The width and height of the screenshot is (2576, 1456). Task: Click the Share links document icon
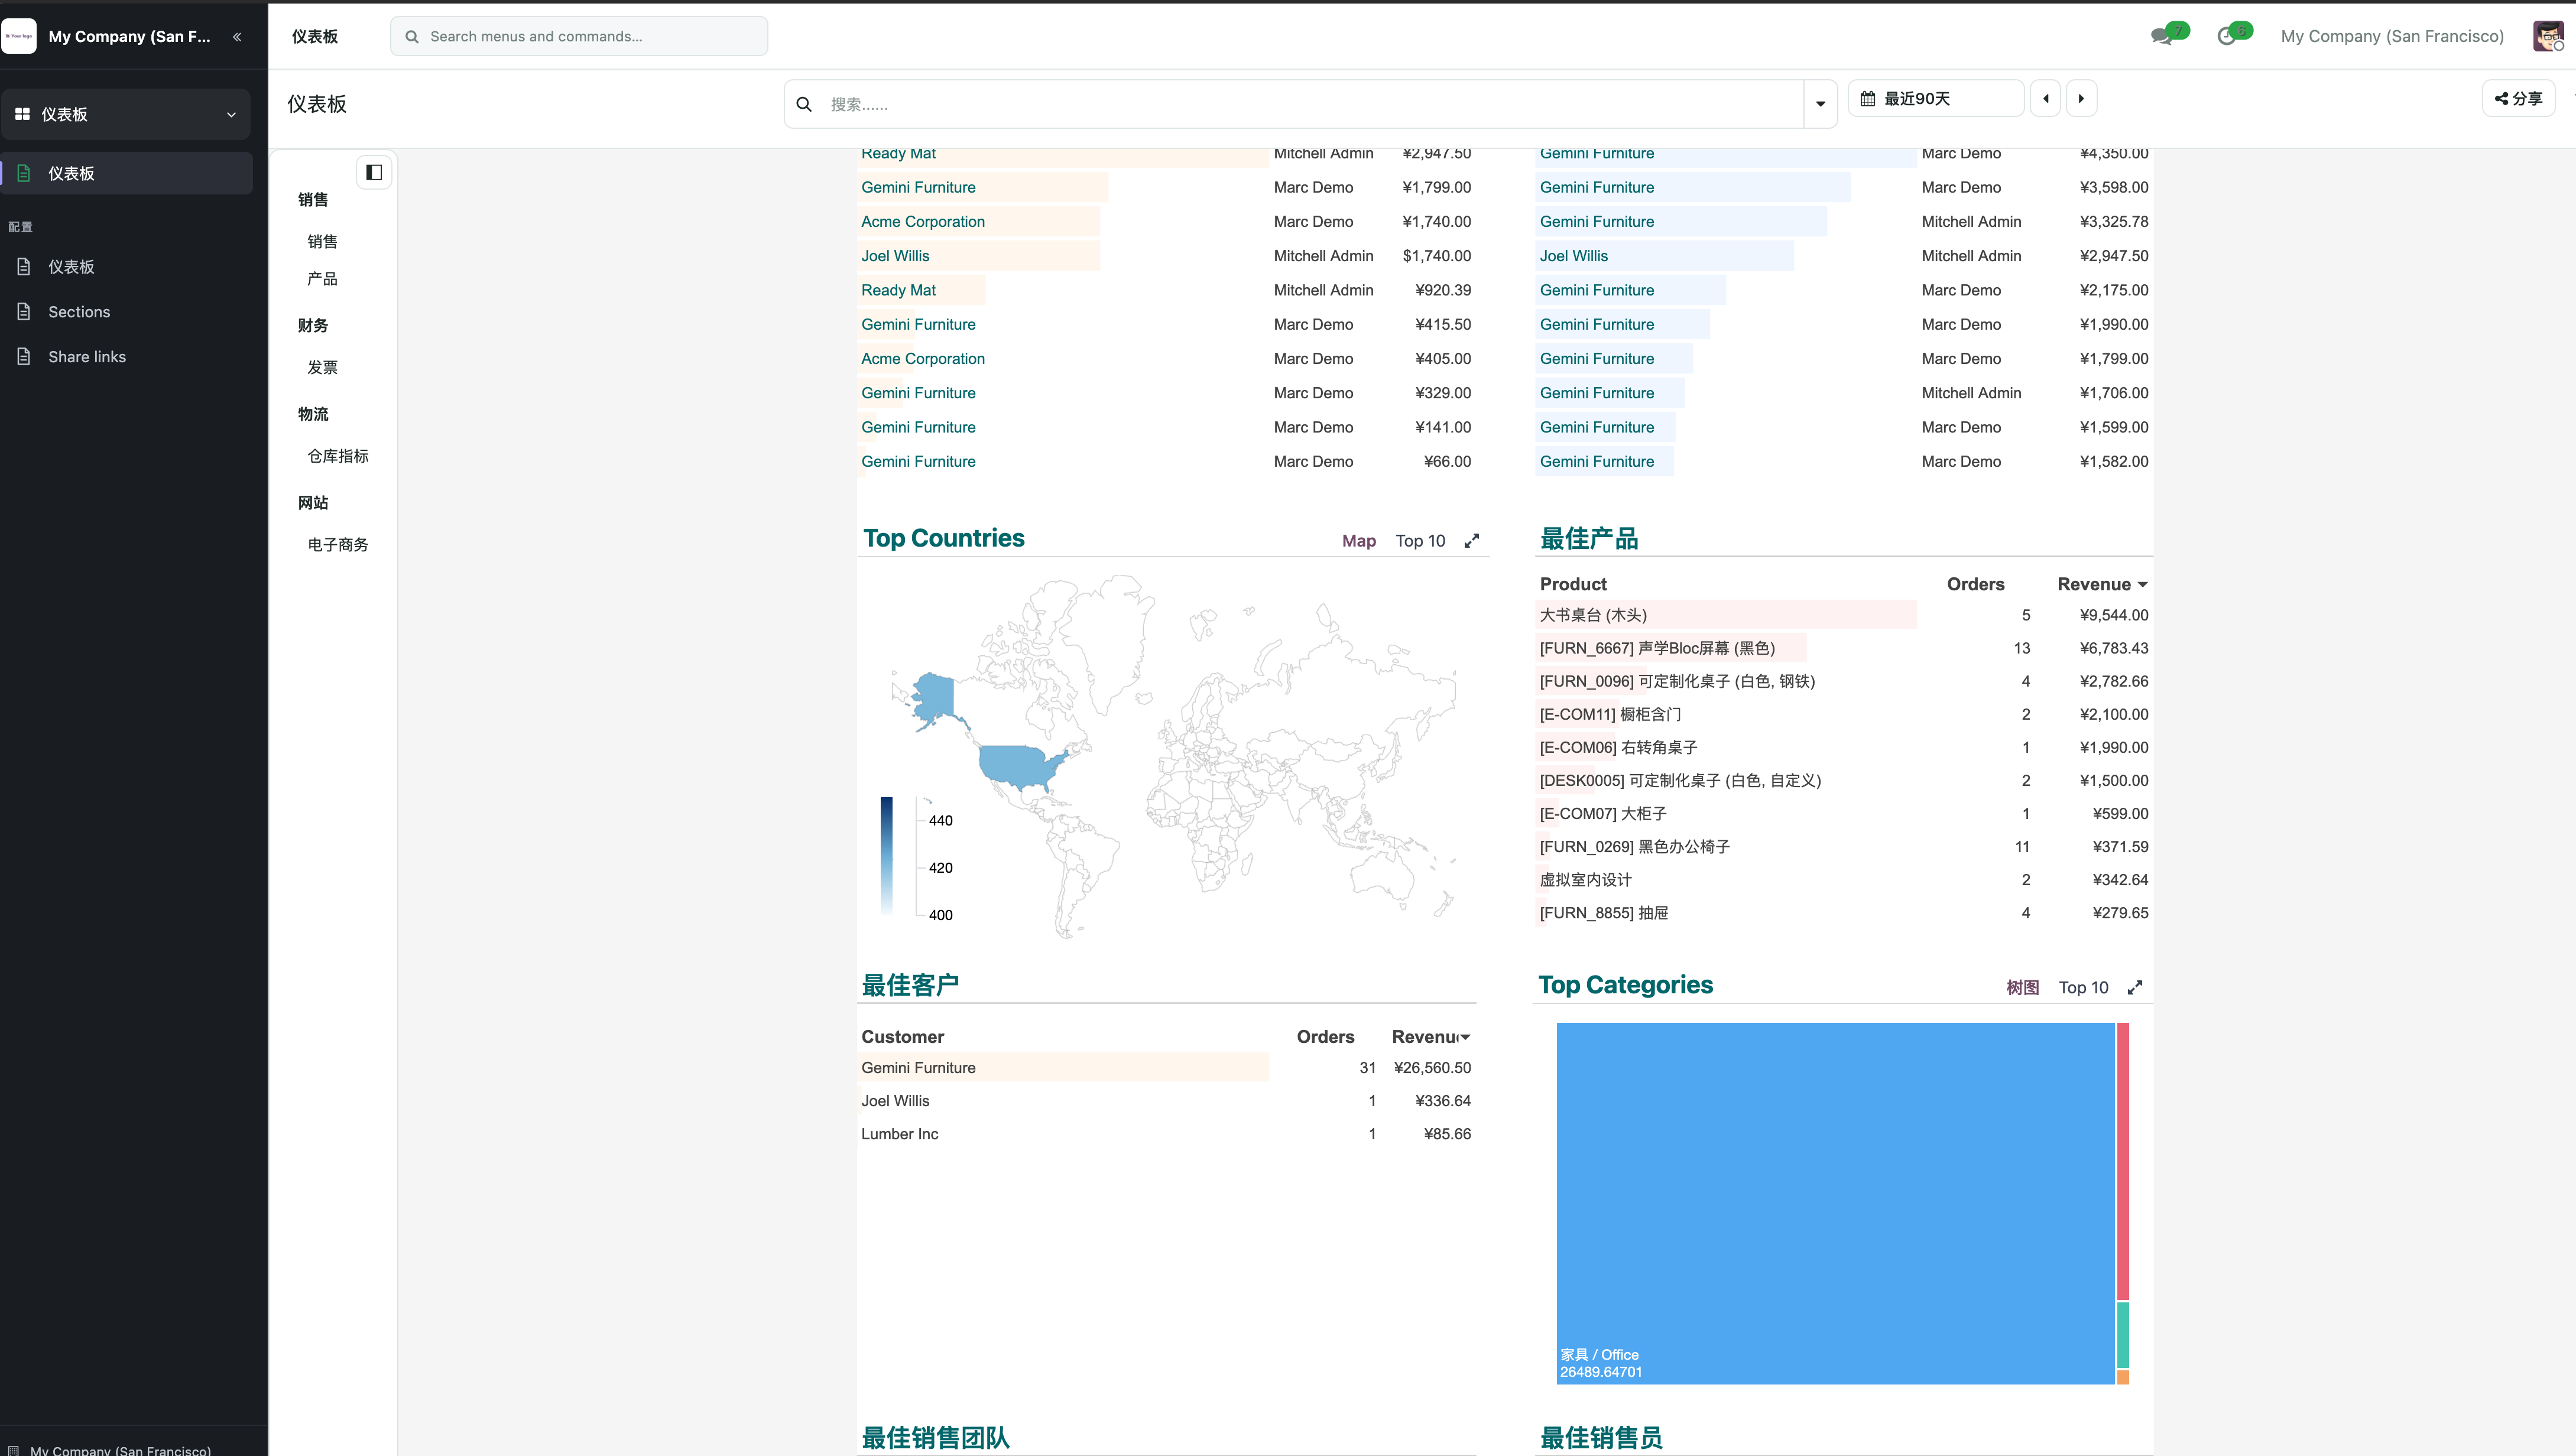pos(24,357)
